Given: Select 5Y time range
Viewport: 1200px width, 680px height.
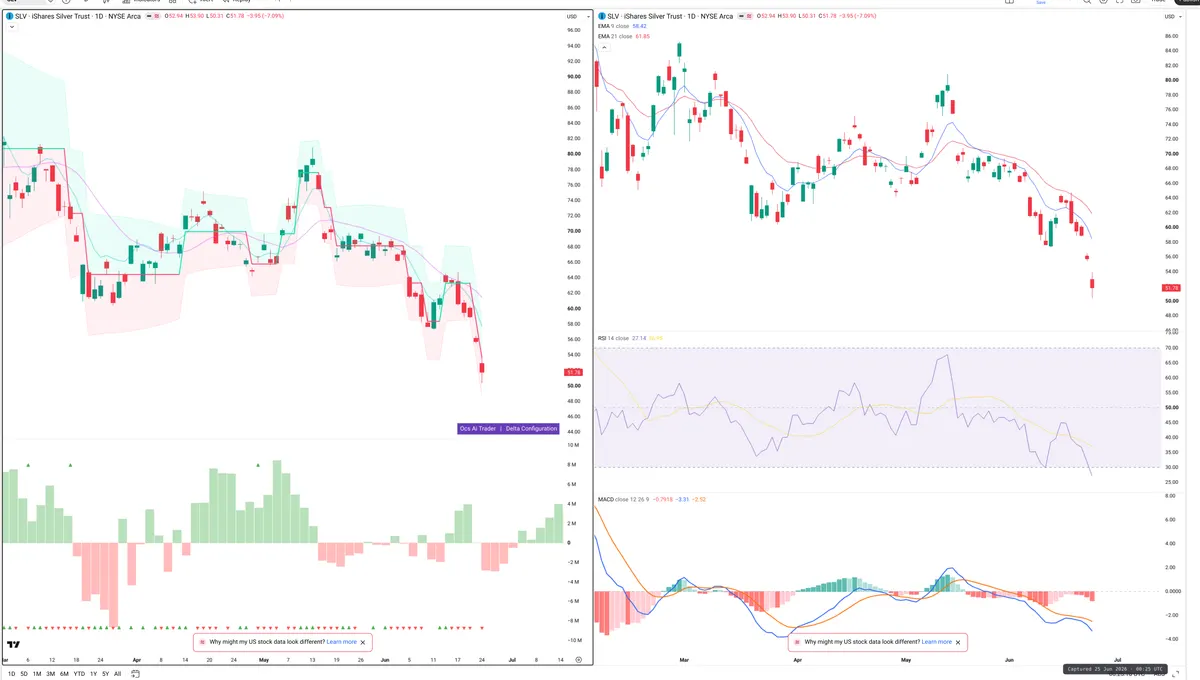Looking at the screenshot, I should pyautogui.click(x=105, y=674).
